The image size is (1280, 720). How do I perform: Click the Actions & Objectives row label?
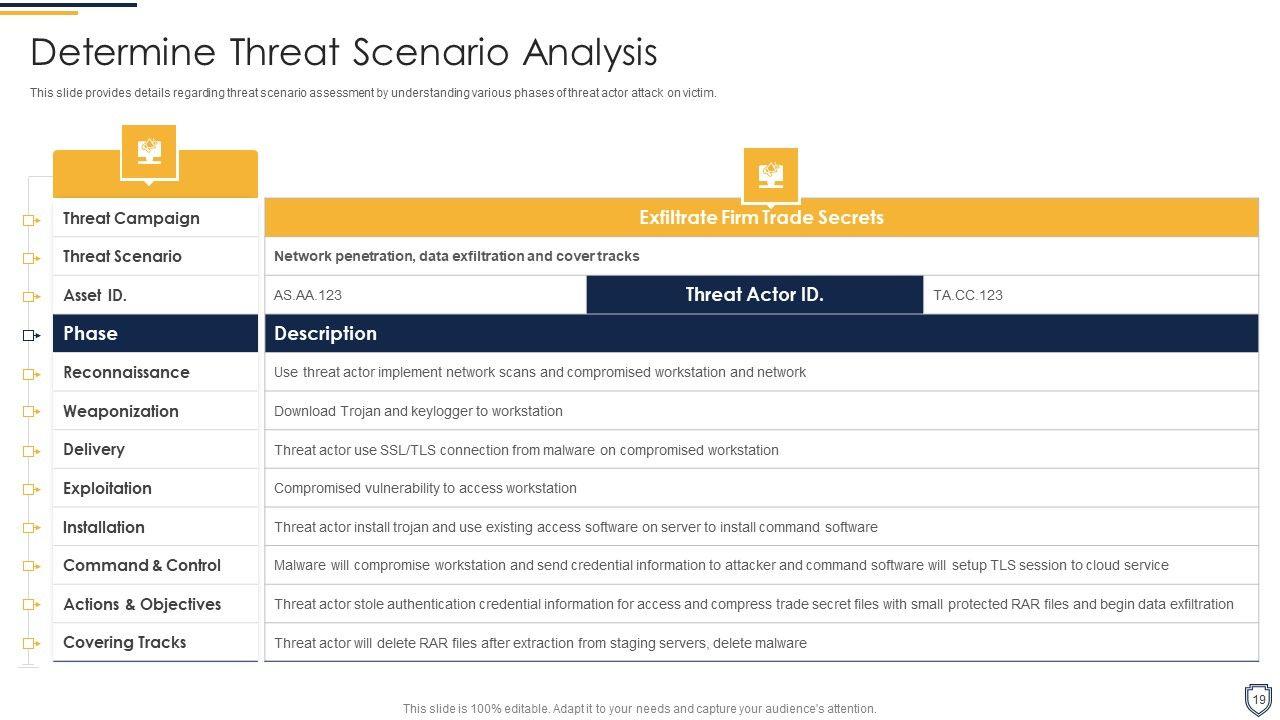click(x=142, y=605)
